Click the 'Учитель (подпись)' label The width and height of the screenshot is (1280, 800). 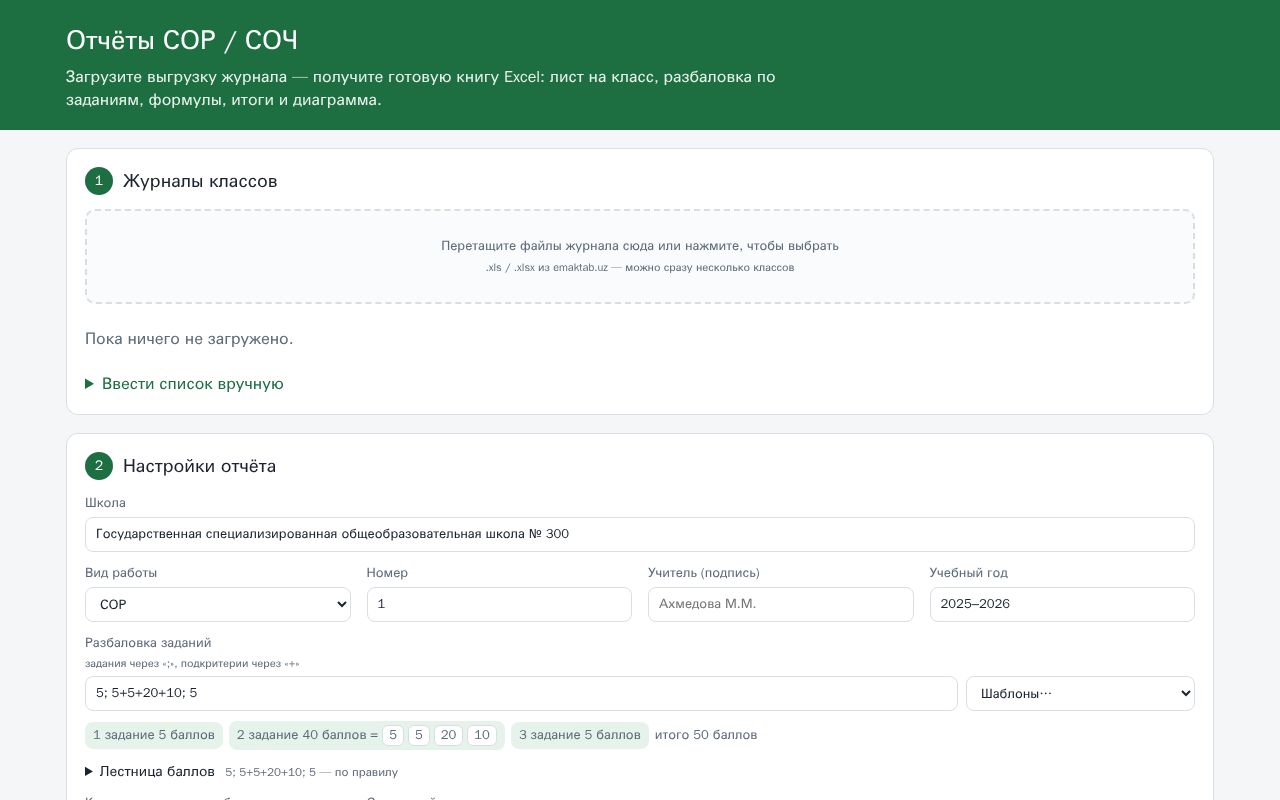(x=704, y=573)
